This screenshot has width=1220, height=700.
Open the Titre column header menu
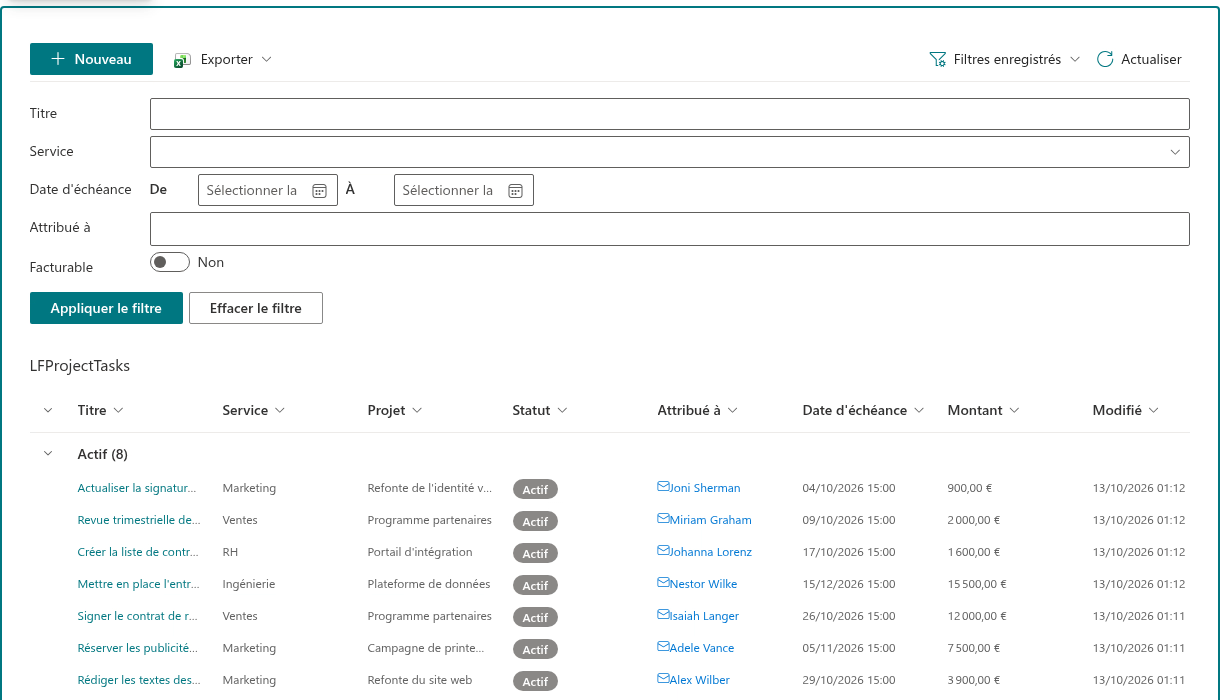point(100,410)
